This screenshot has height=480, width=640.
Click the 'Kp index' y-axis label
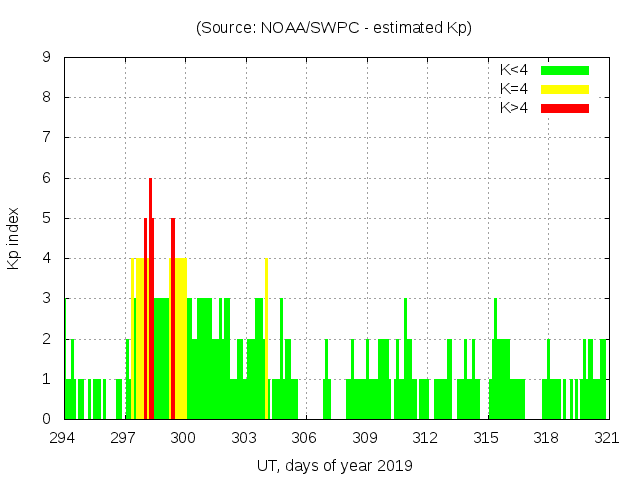14,238
